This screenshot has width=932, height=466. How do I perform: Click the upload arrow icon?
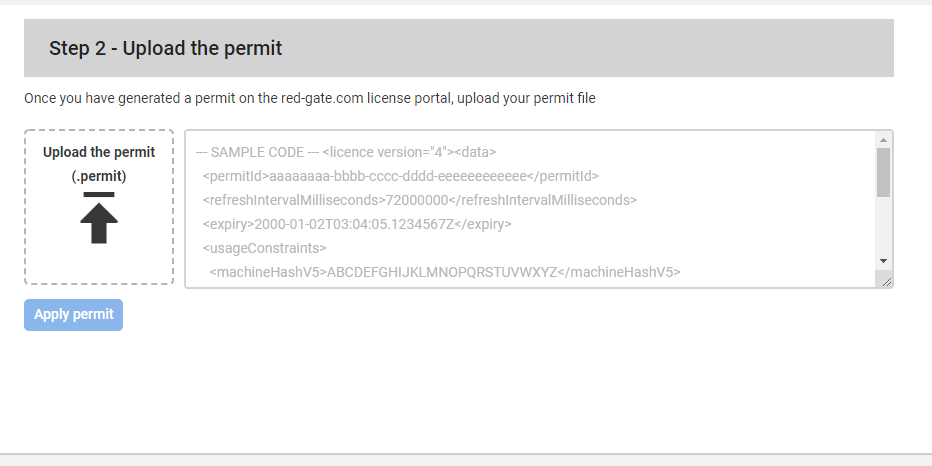pyautogui.click(x=99, y=223)
